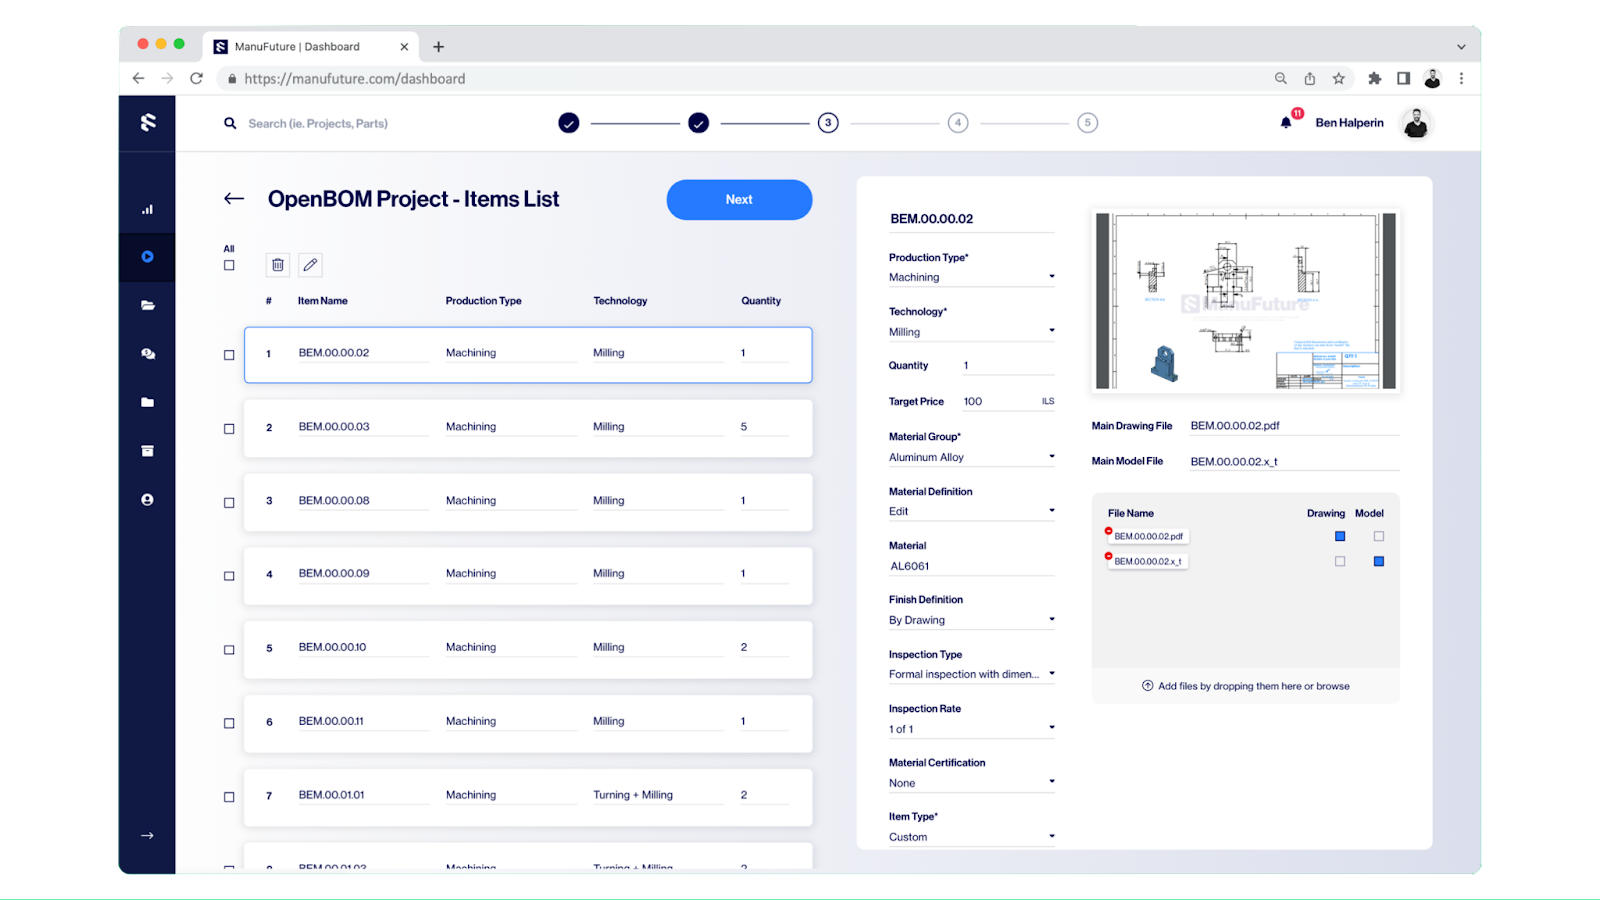Reload the page in browser toolbar
This screenshot has height=900, width=1600.
pyautogui.click(x=196, y=78)
